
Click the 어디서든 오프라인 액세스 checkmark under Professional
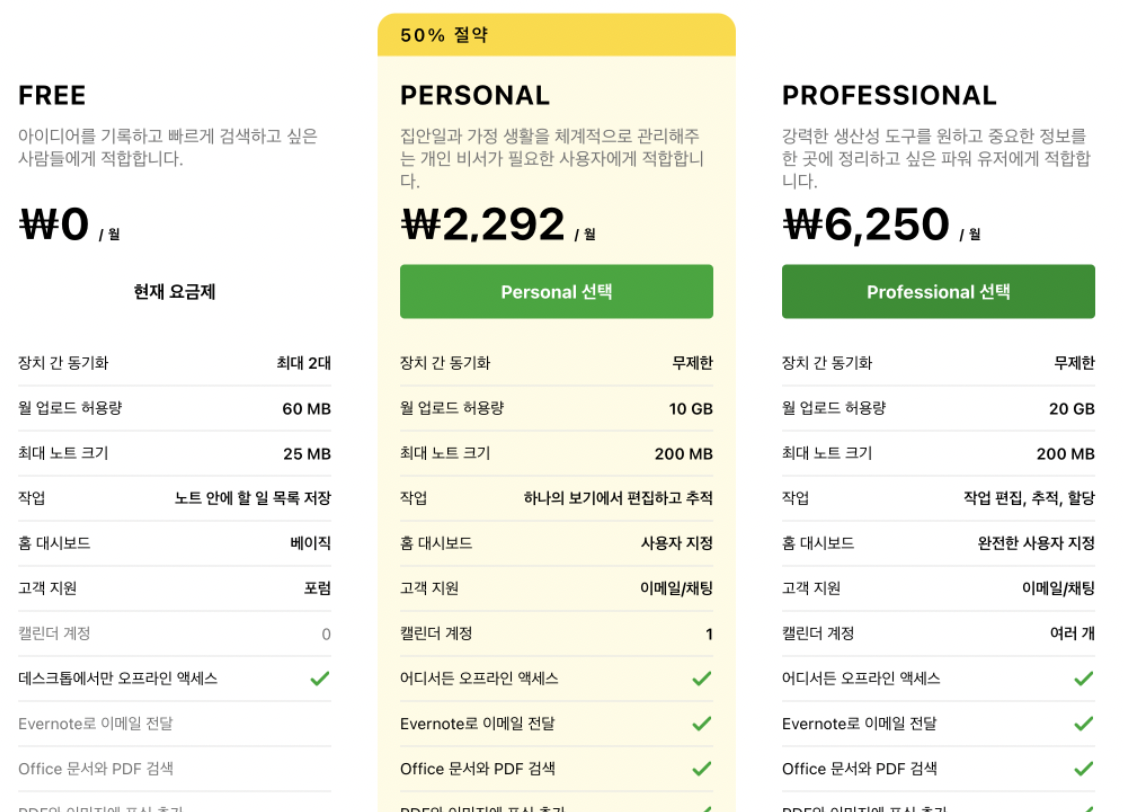[1084, 678]
